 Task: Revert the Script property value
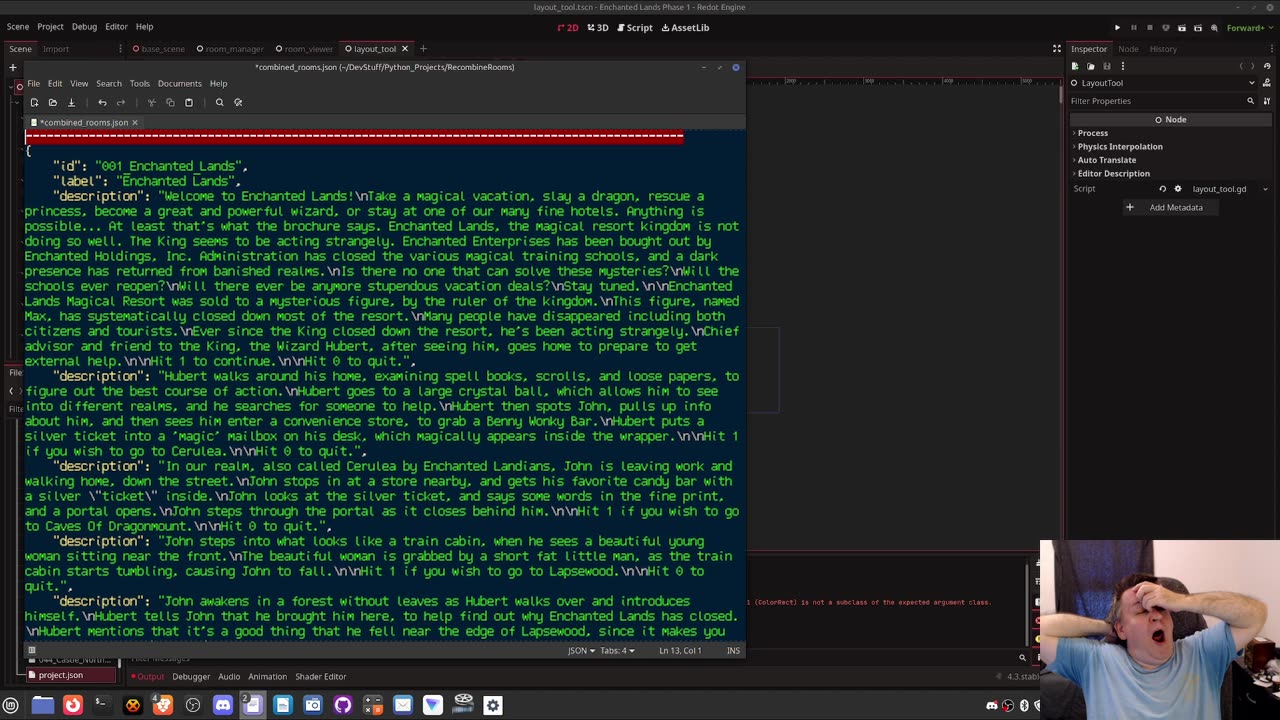[1162, 189]
